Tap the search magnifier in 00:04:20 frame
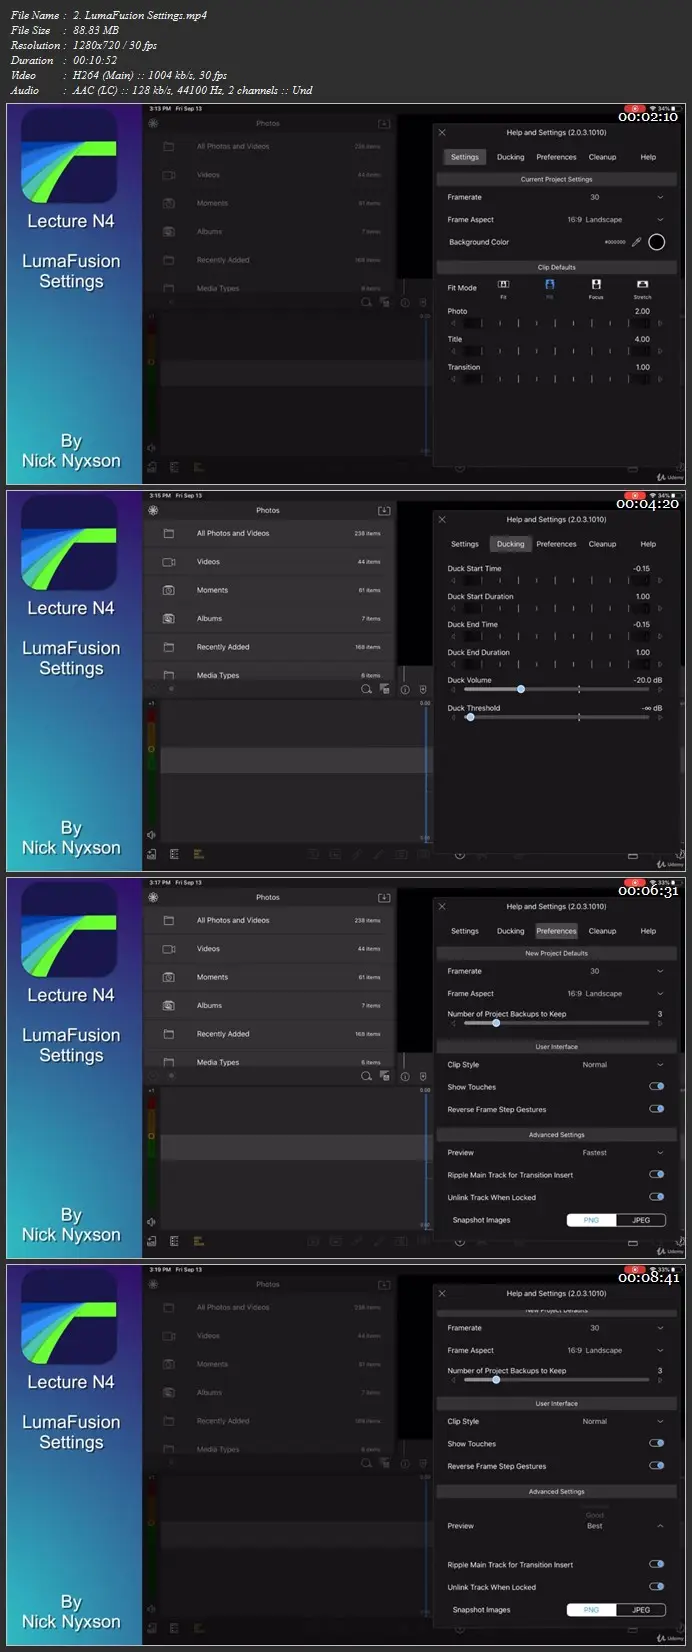The image size is (692, 1652). [x=367, y=689]
